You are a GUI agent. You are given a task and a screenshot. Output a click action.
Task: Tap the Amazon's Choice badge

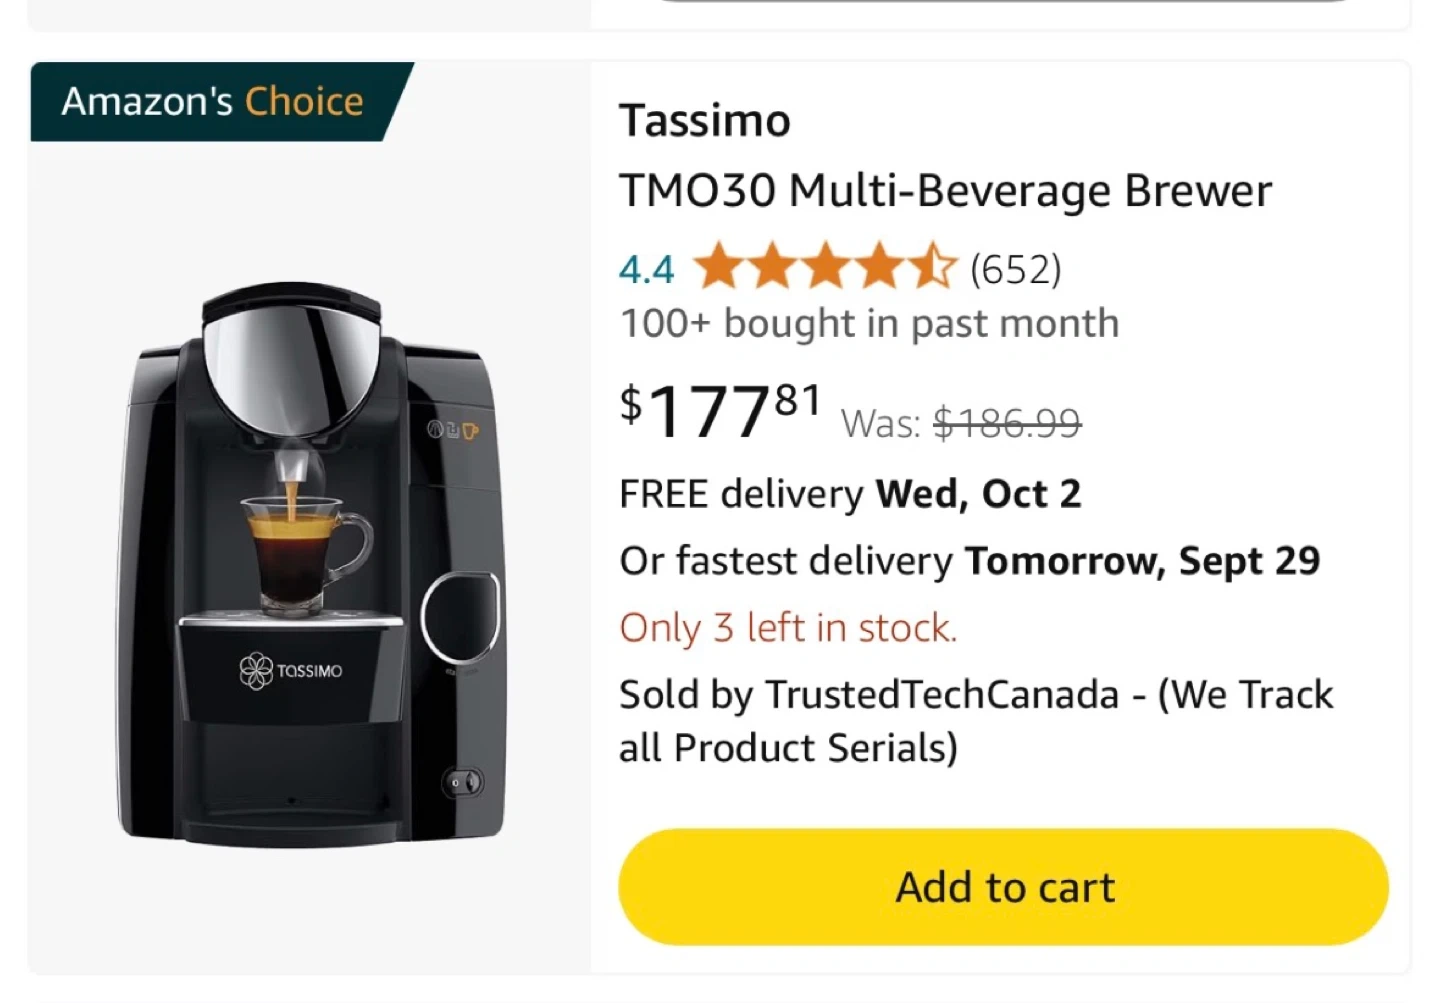[x=213, y=102]
